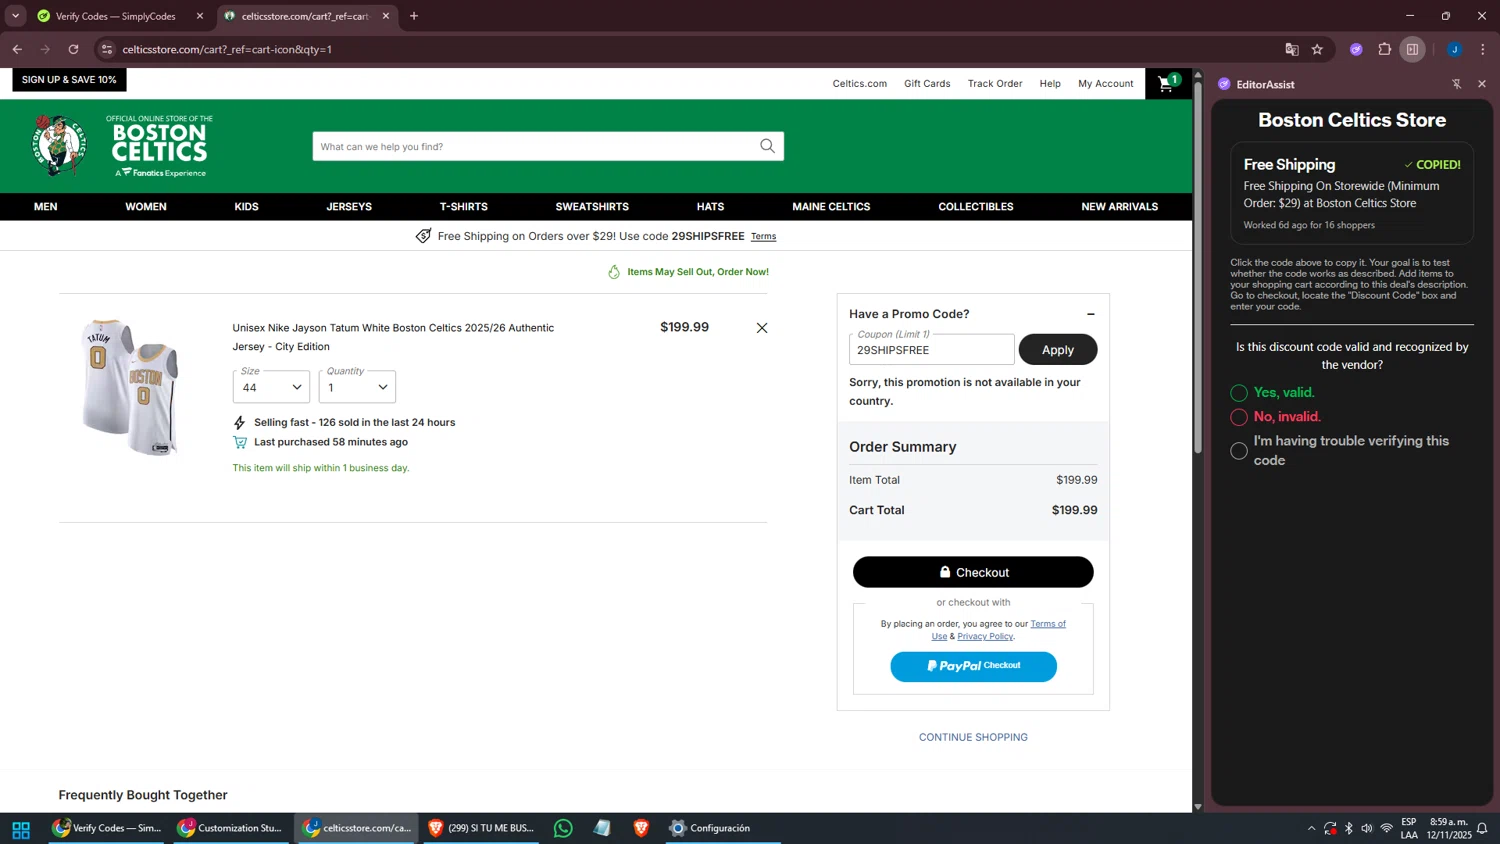Go back with the browser back arrow
The width and height of the screenshot is (1500, 844).
pyautogui.click(x=17, y=49)
